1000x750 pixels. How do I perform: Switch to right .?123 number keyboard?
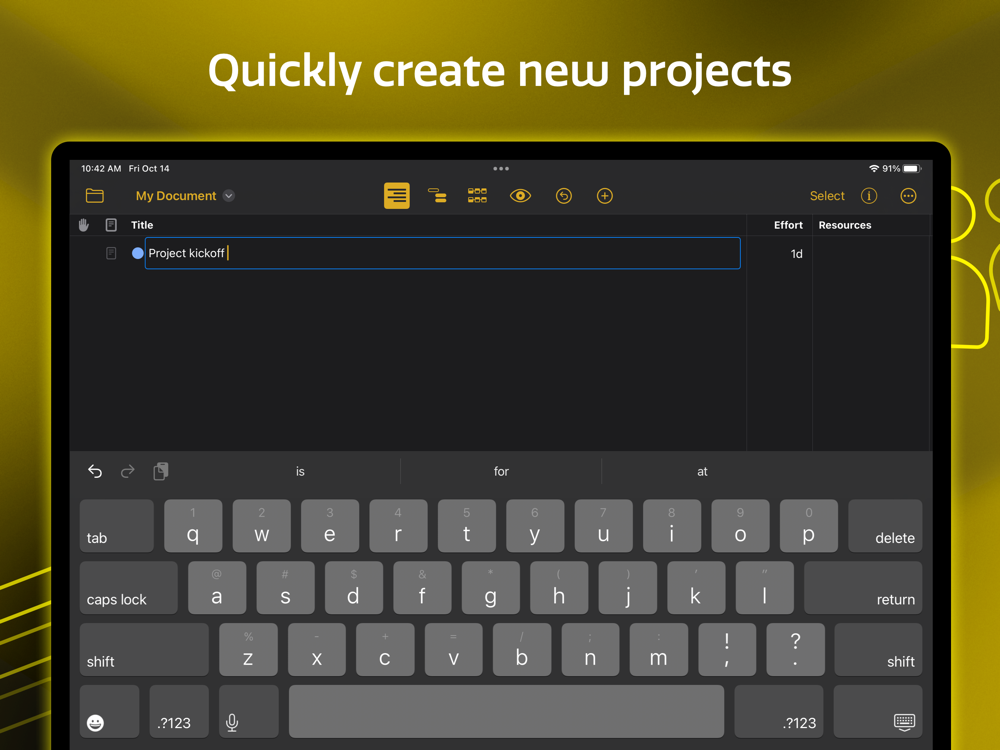(x=779, y=711)
